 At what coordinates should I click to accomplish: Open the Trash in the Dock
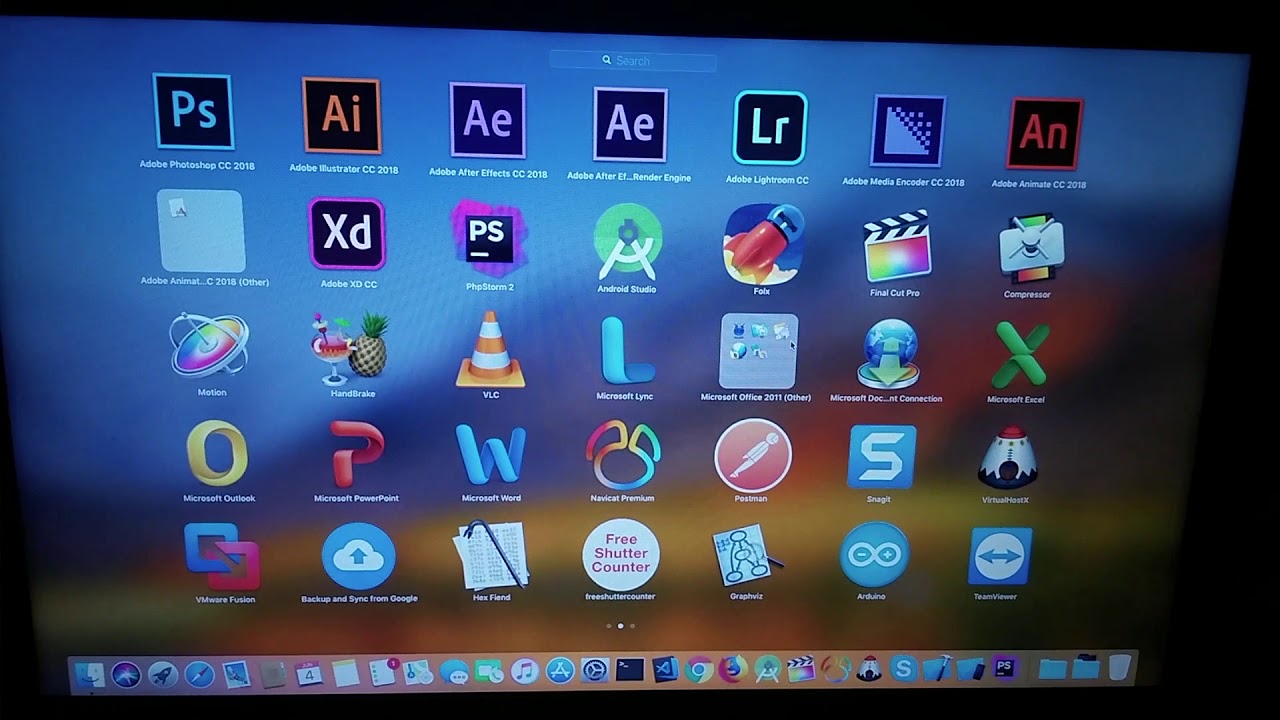coord(1120,666)
